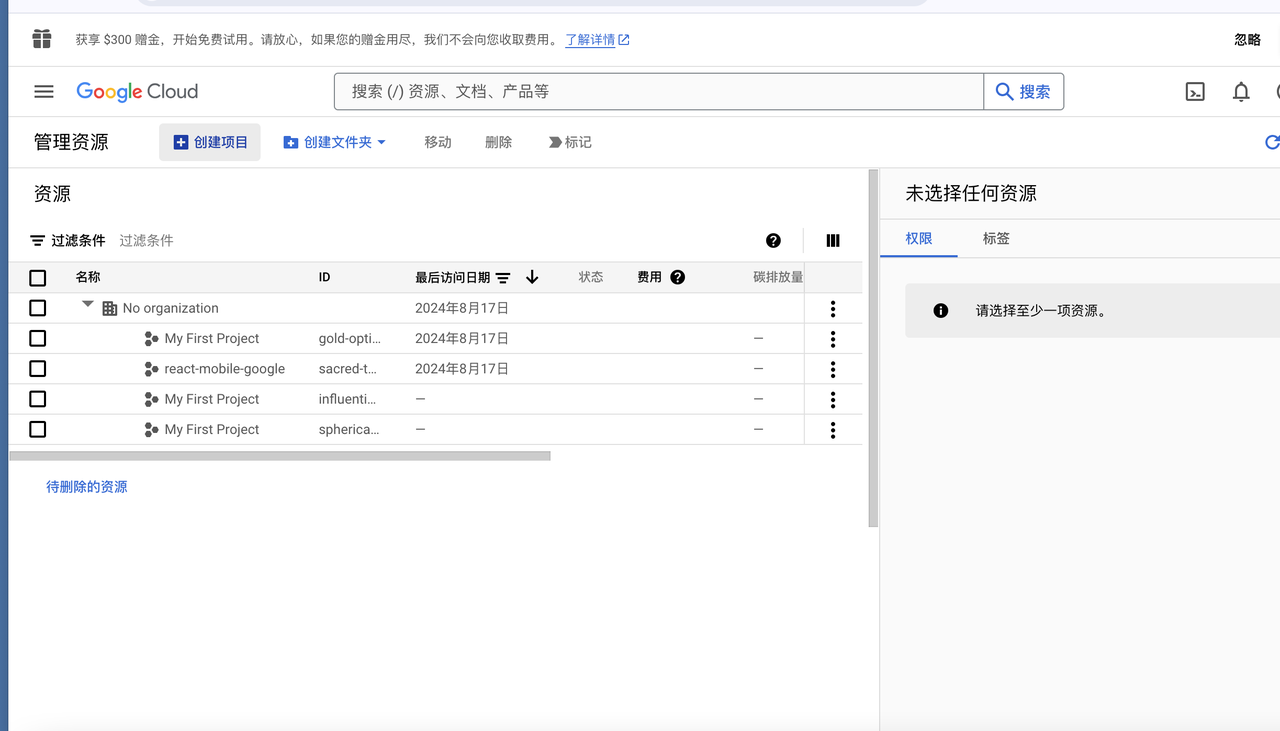The image size is (1280, 731).
Task: Click the vertical resource panel scrollbar
Action: click(x=873, y=348)
